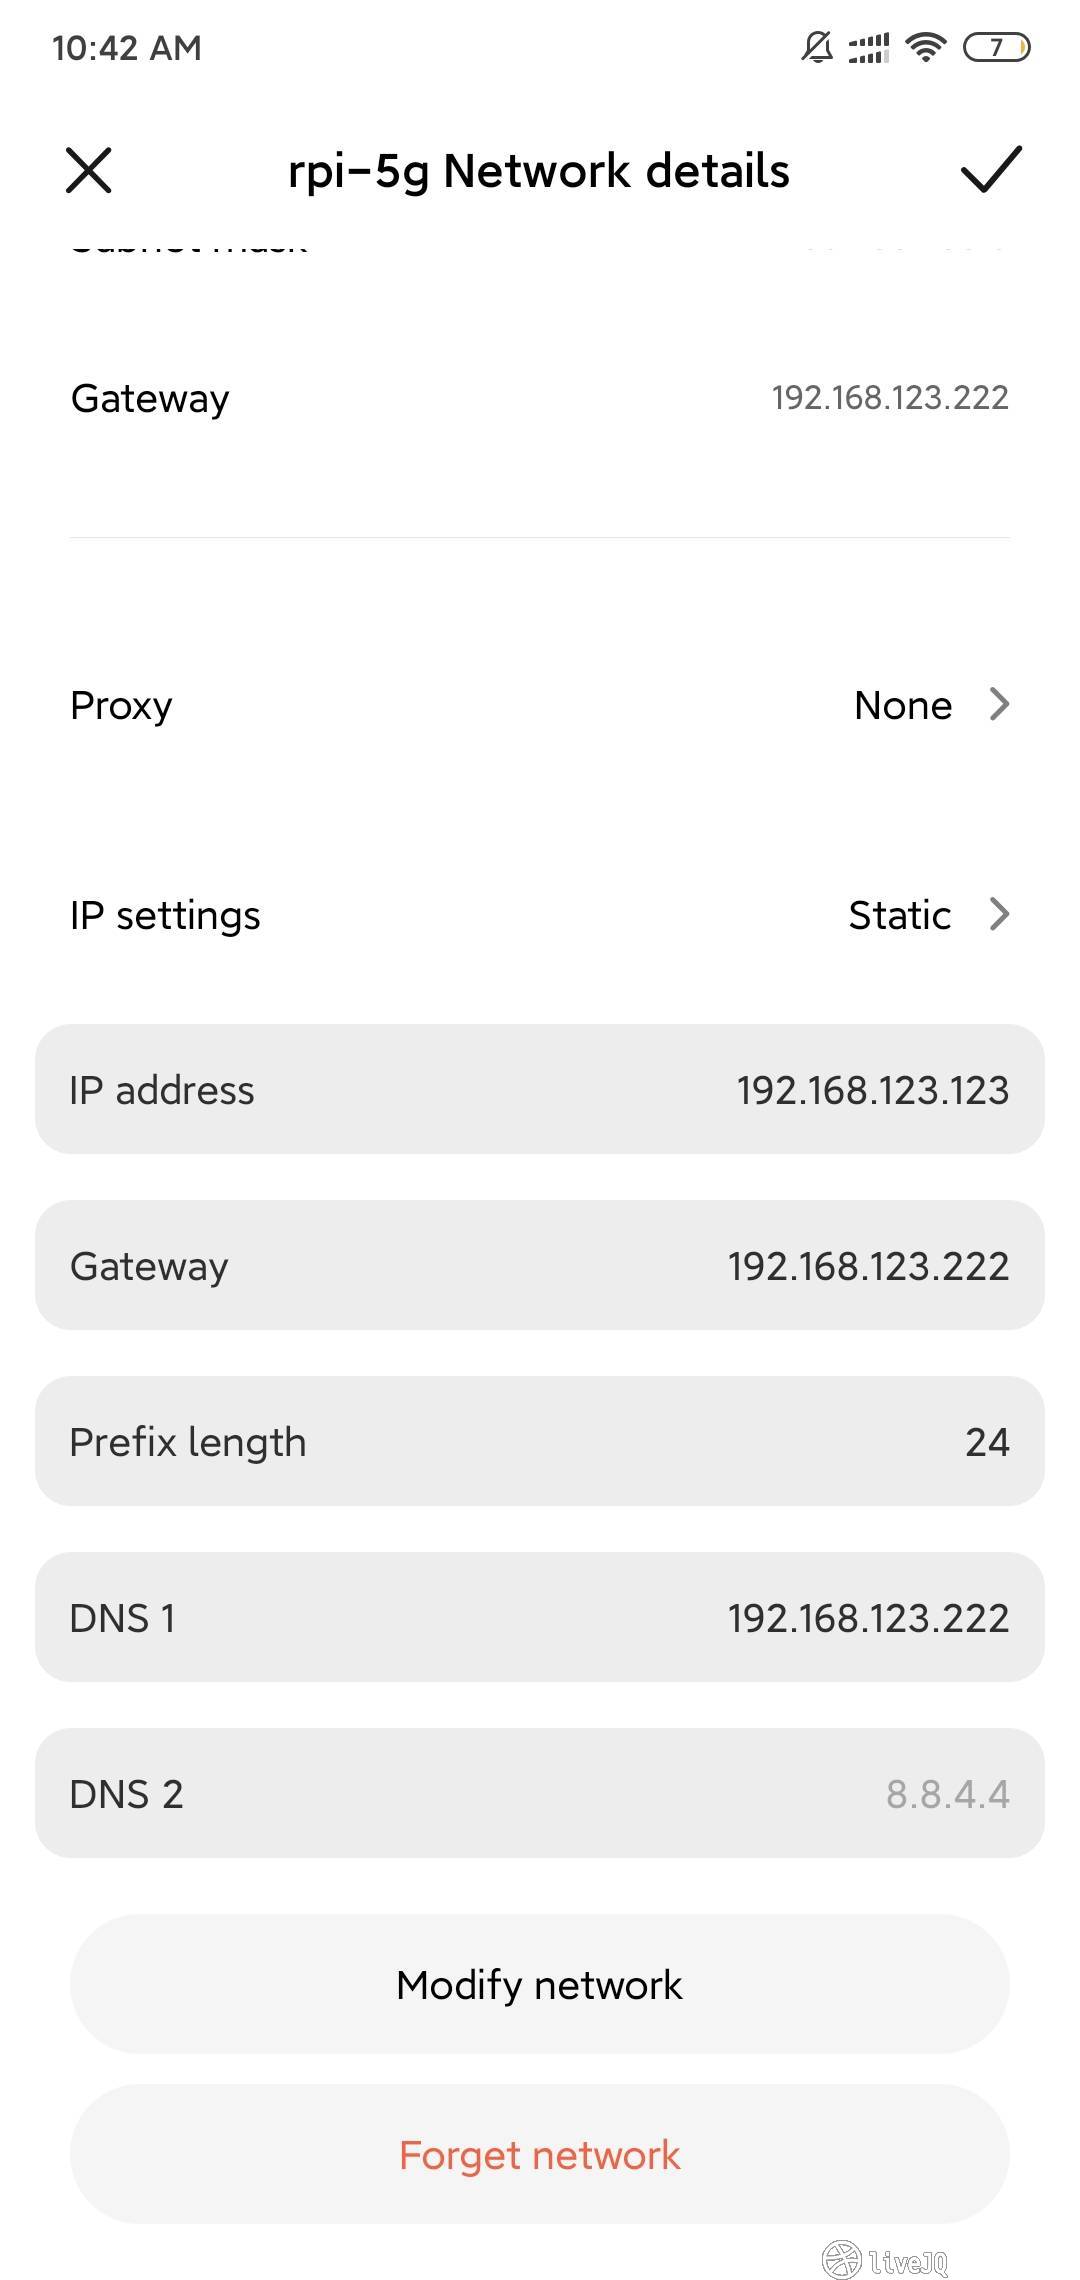Tap the muted bell status icon
The height and width of the screenshot is (2280, 1080).
[x=817, y=47]
